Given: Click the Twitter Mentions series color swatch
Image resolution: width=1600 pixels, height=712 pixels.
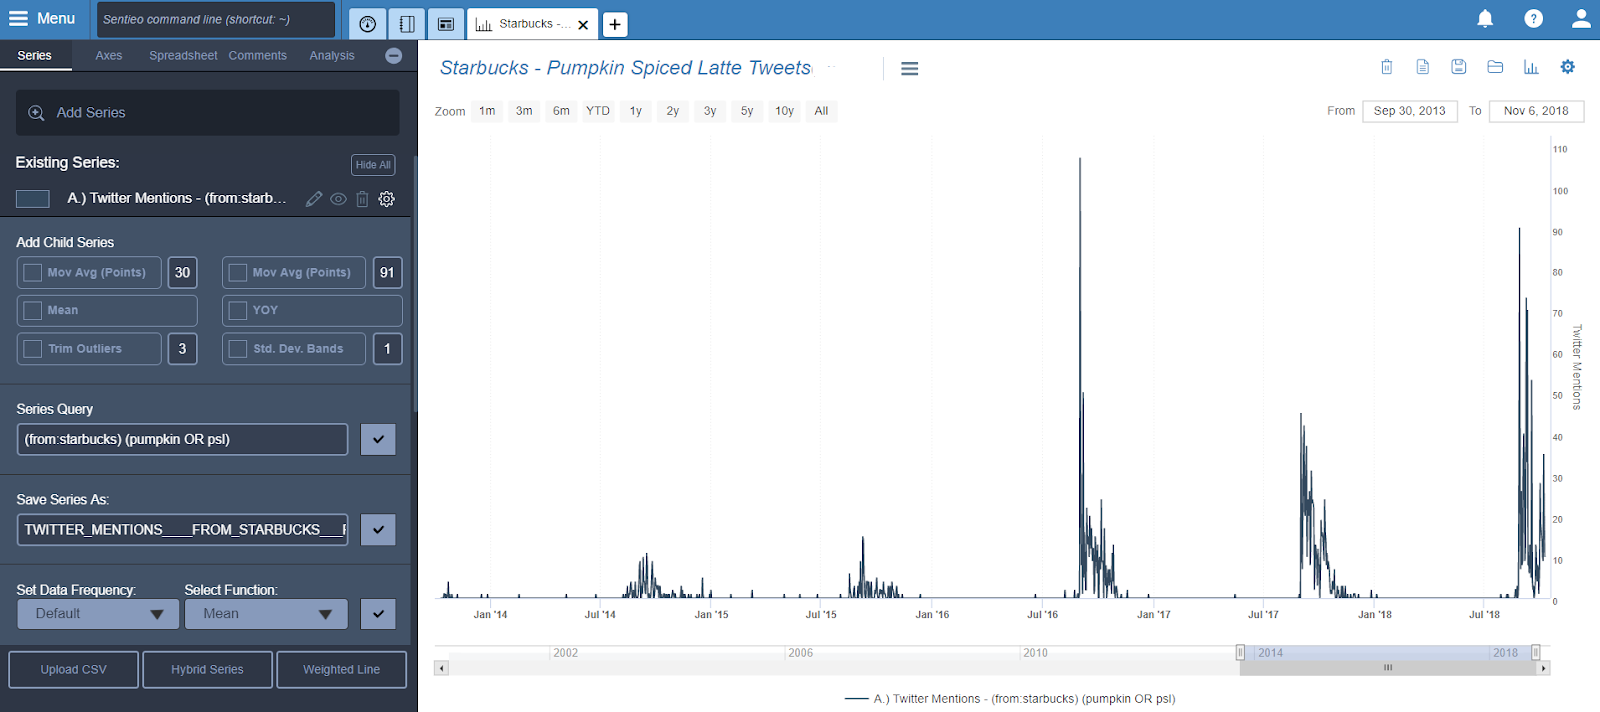Looking at the screenshot, I should [x=33, y=199].
